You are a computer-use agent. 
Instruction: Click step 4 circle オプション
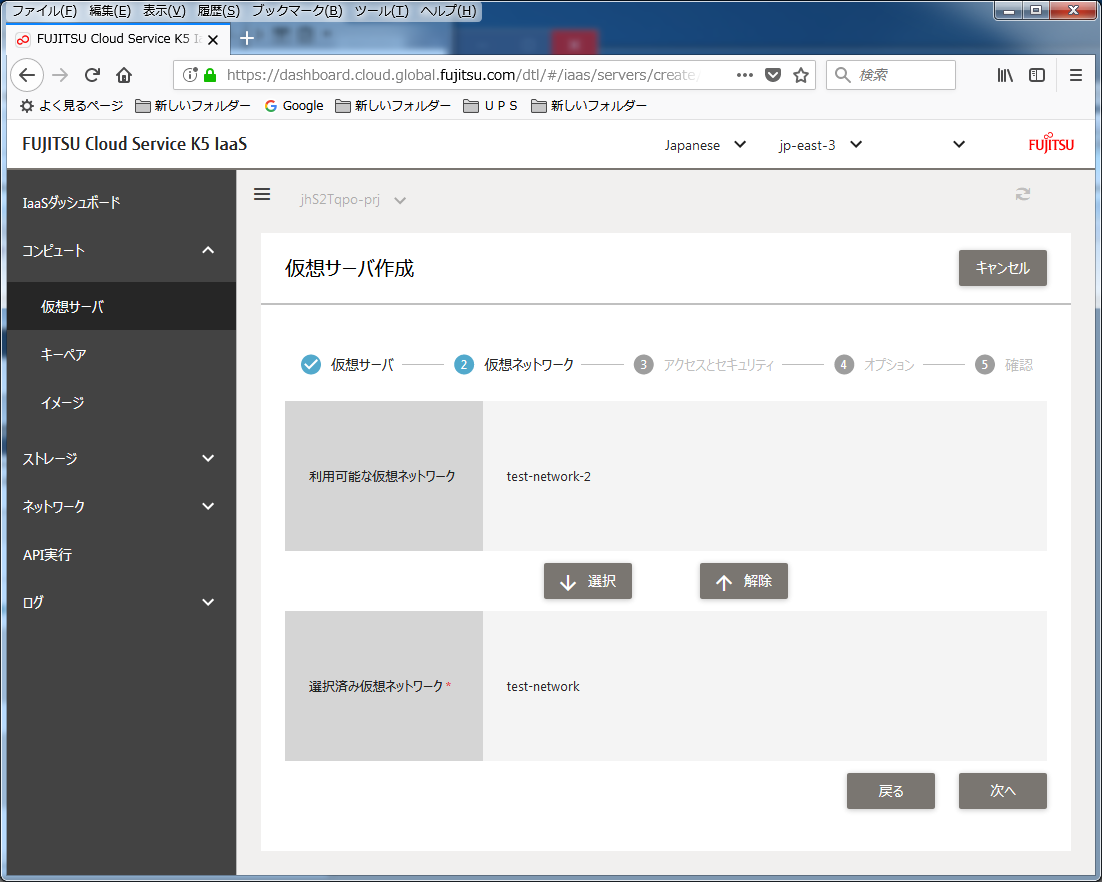(x=843, y=365)
